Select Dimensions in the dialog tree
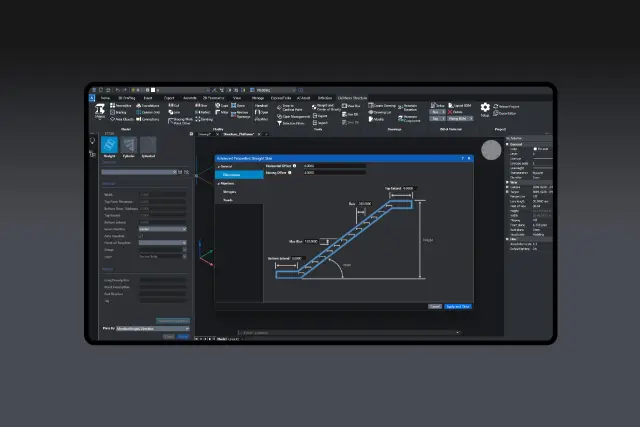 [239, 175]
